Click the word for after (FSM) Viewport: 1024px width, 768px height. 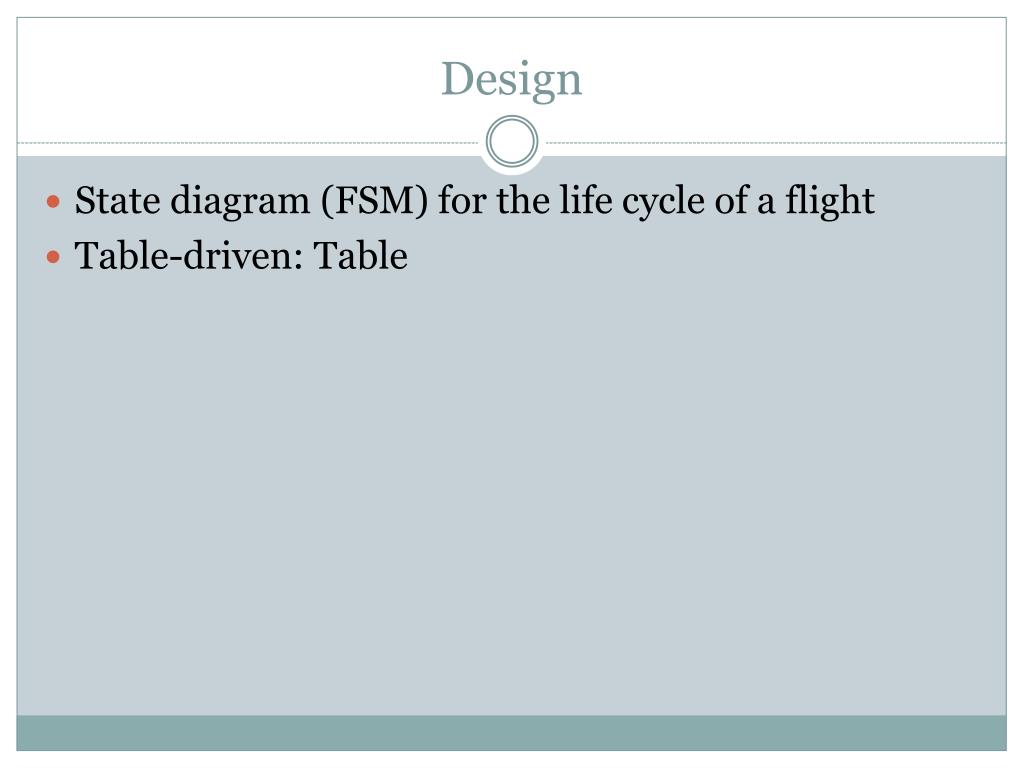click(x=462, y=200)
